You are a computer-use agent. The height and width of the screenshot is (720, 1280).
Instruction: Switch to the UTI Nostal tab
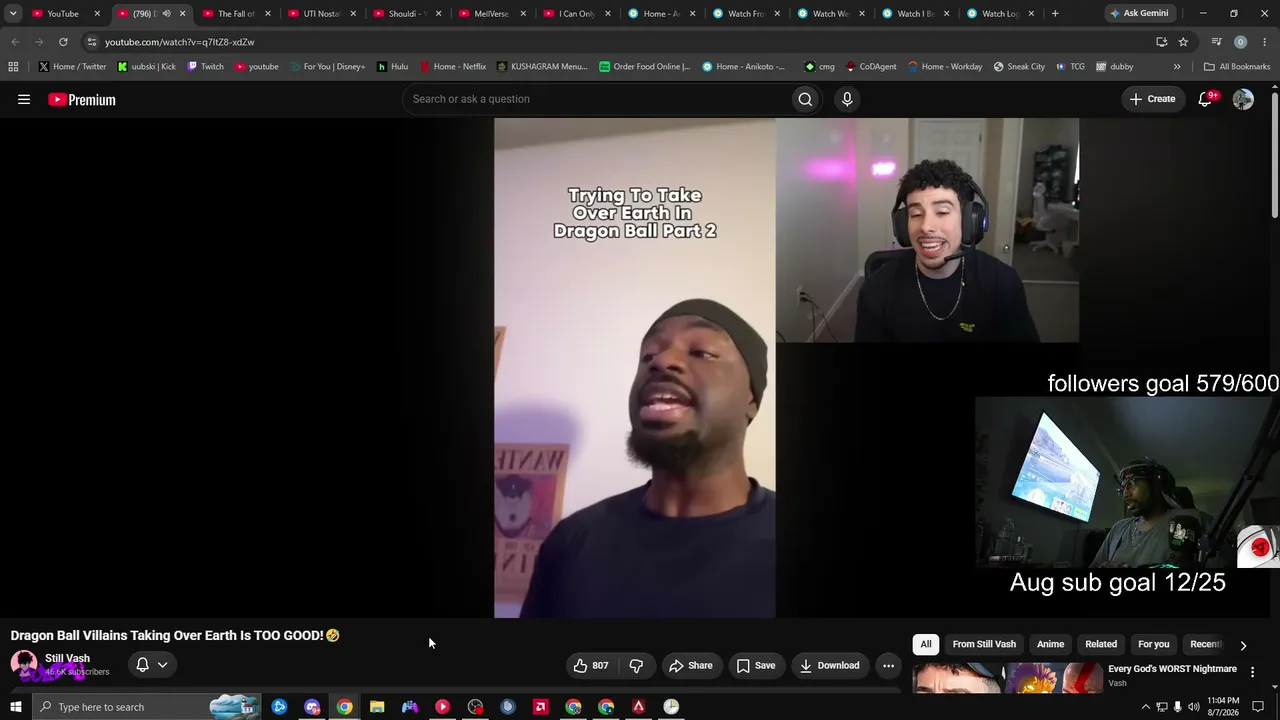tap(321, 14)
